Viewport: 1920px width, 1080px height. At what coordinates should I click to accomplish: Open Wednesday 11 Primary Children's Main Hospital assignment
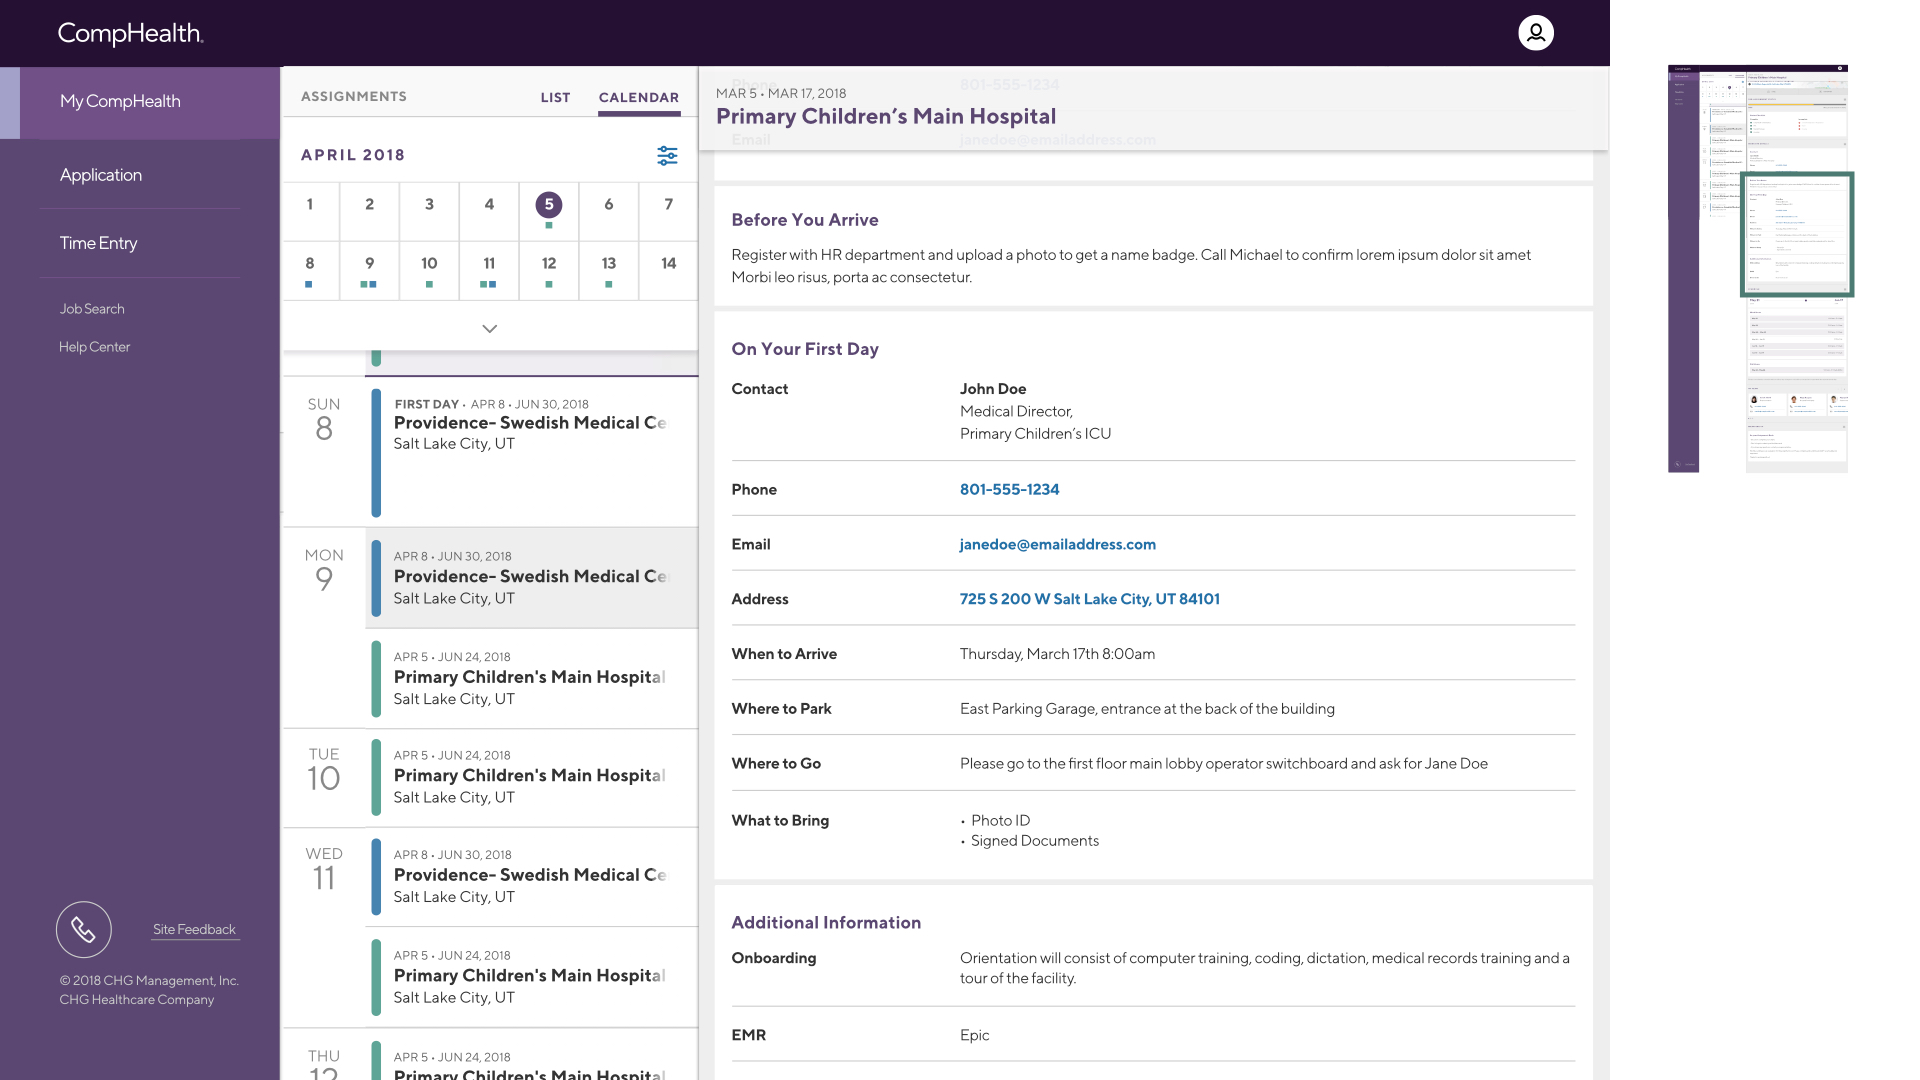point(532,977)
